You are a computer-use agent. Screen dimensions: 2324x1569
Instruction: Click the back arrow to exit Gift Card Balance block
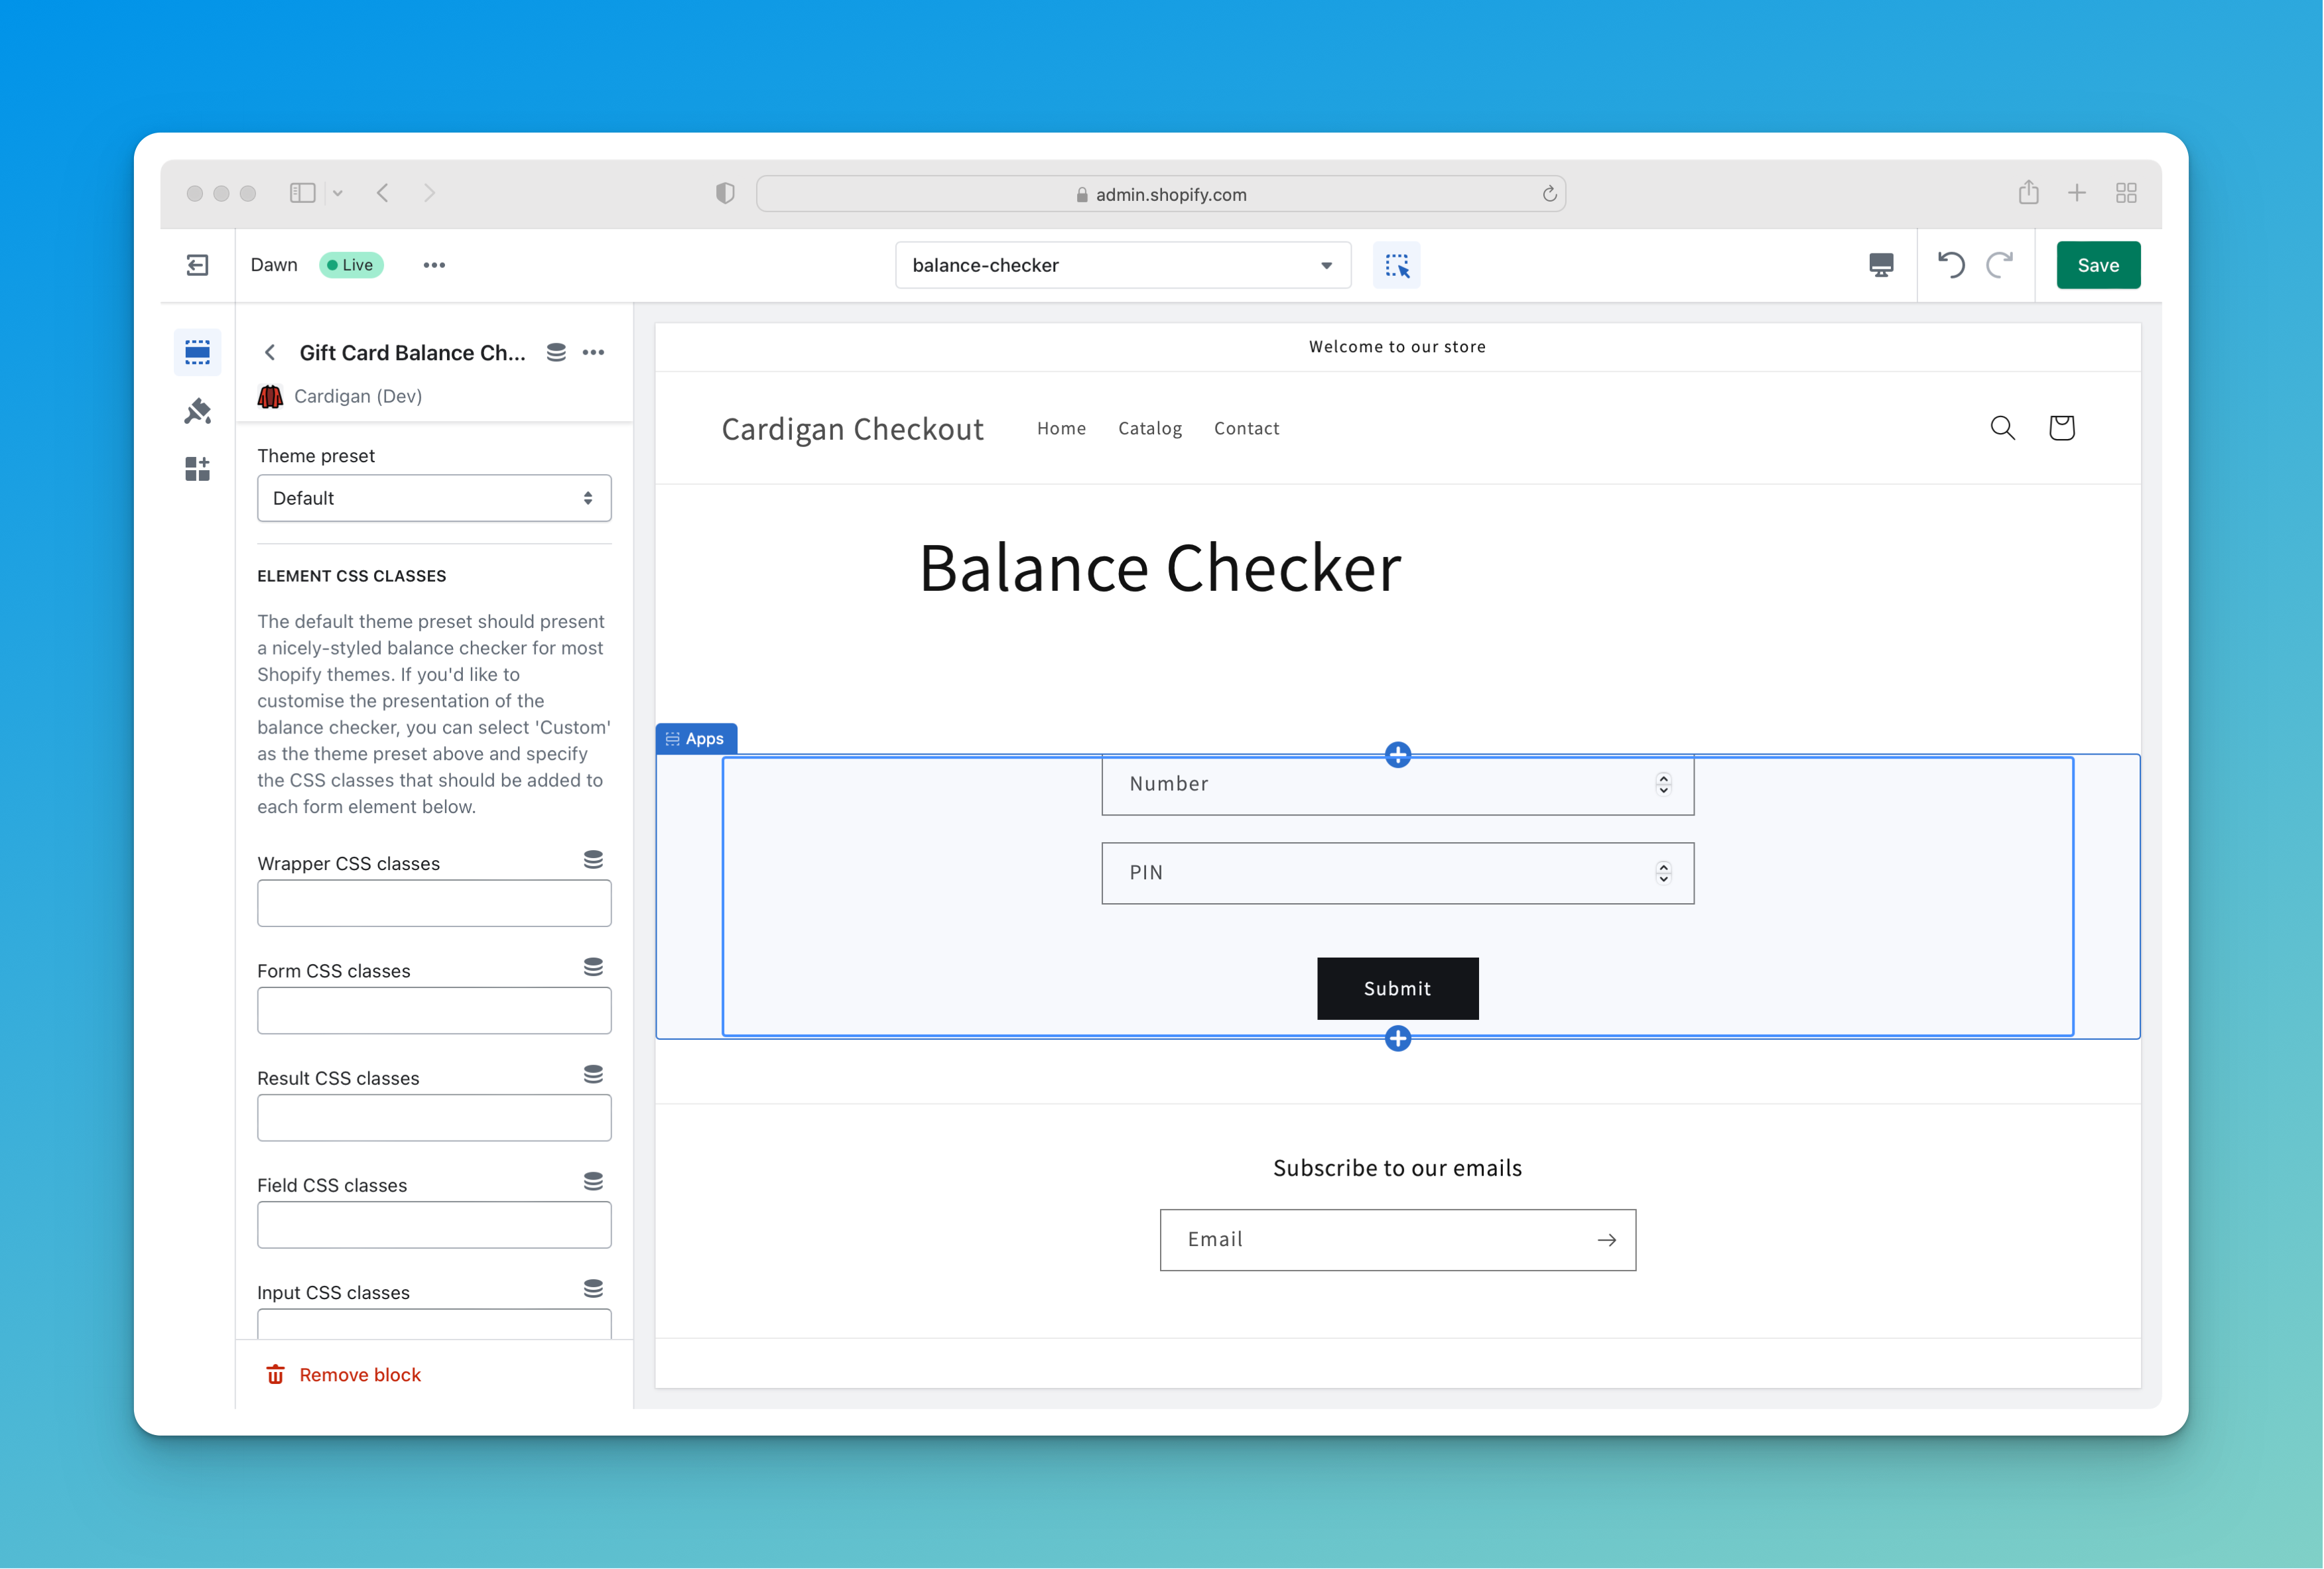coord(270,352)
